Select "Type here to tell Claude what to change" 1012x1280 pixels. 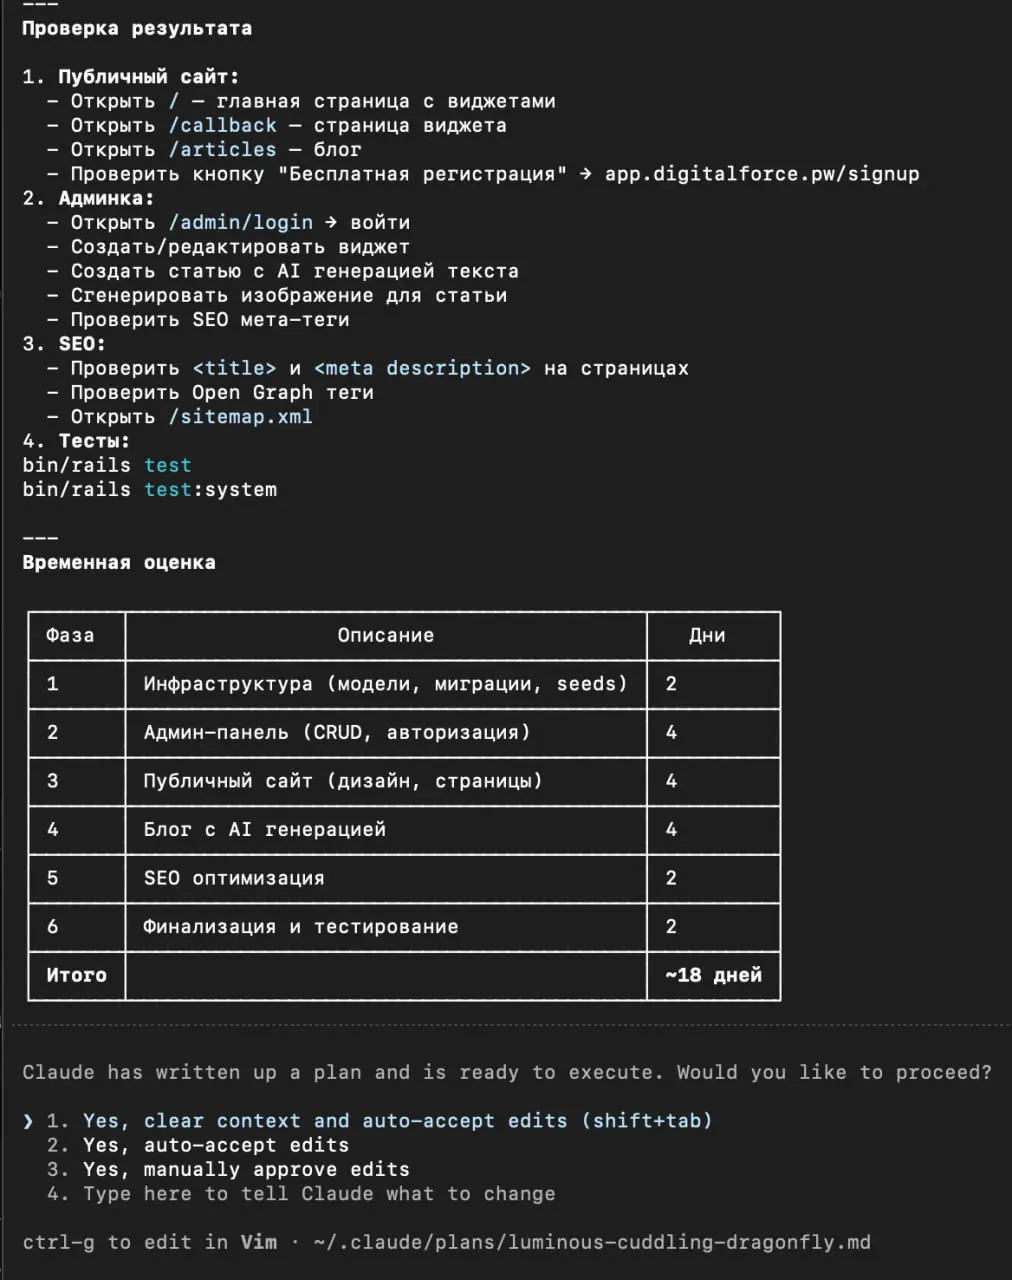301,1193
